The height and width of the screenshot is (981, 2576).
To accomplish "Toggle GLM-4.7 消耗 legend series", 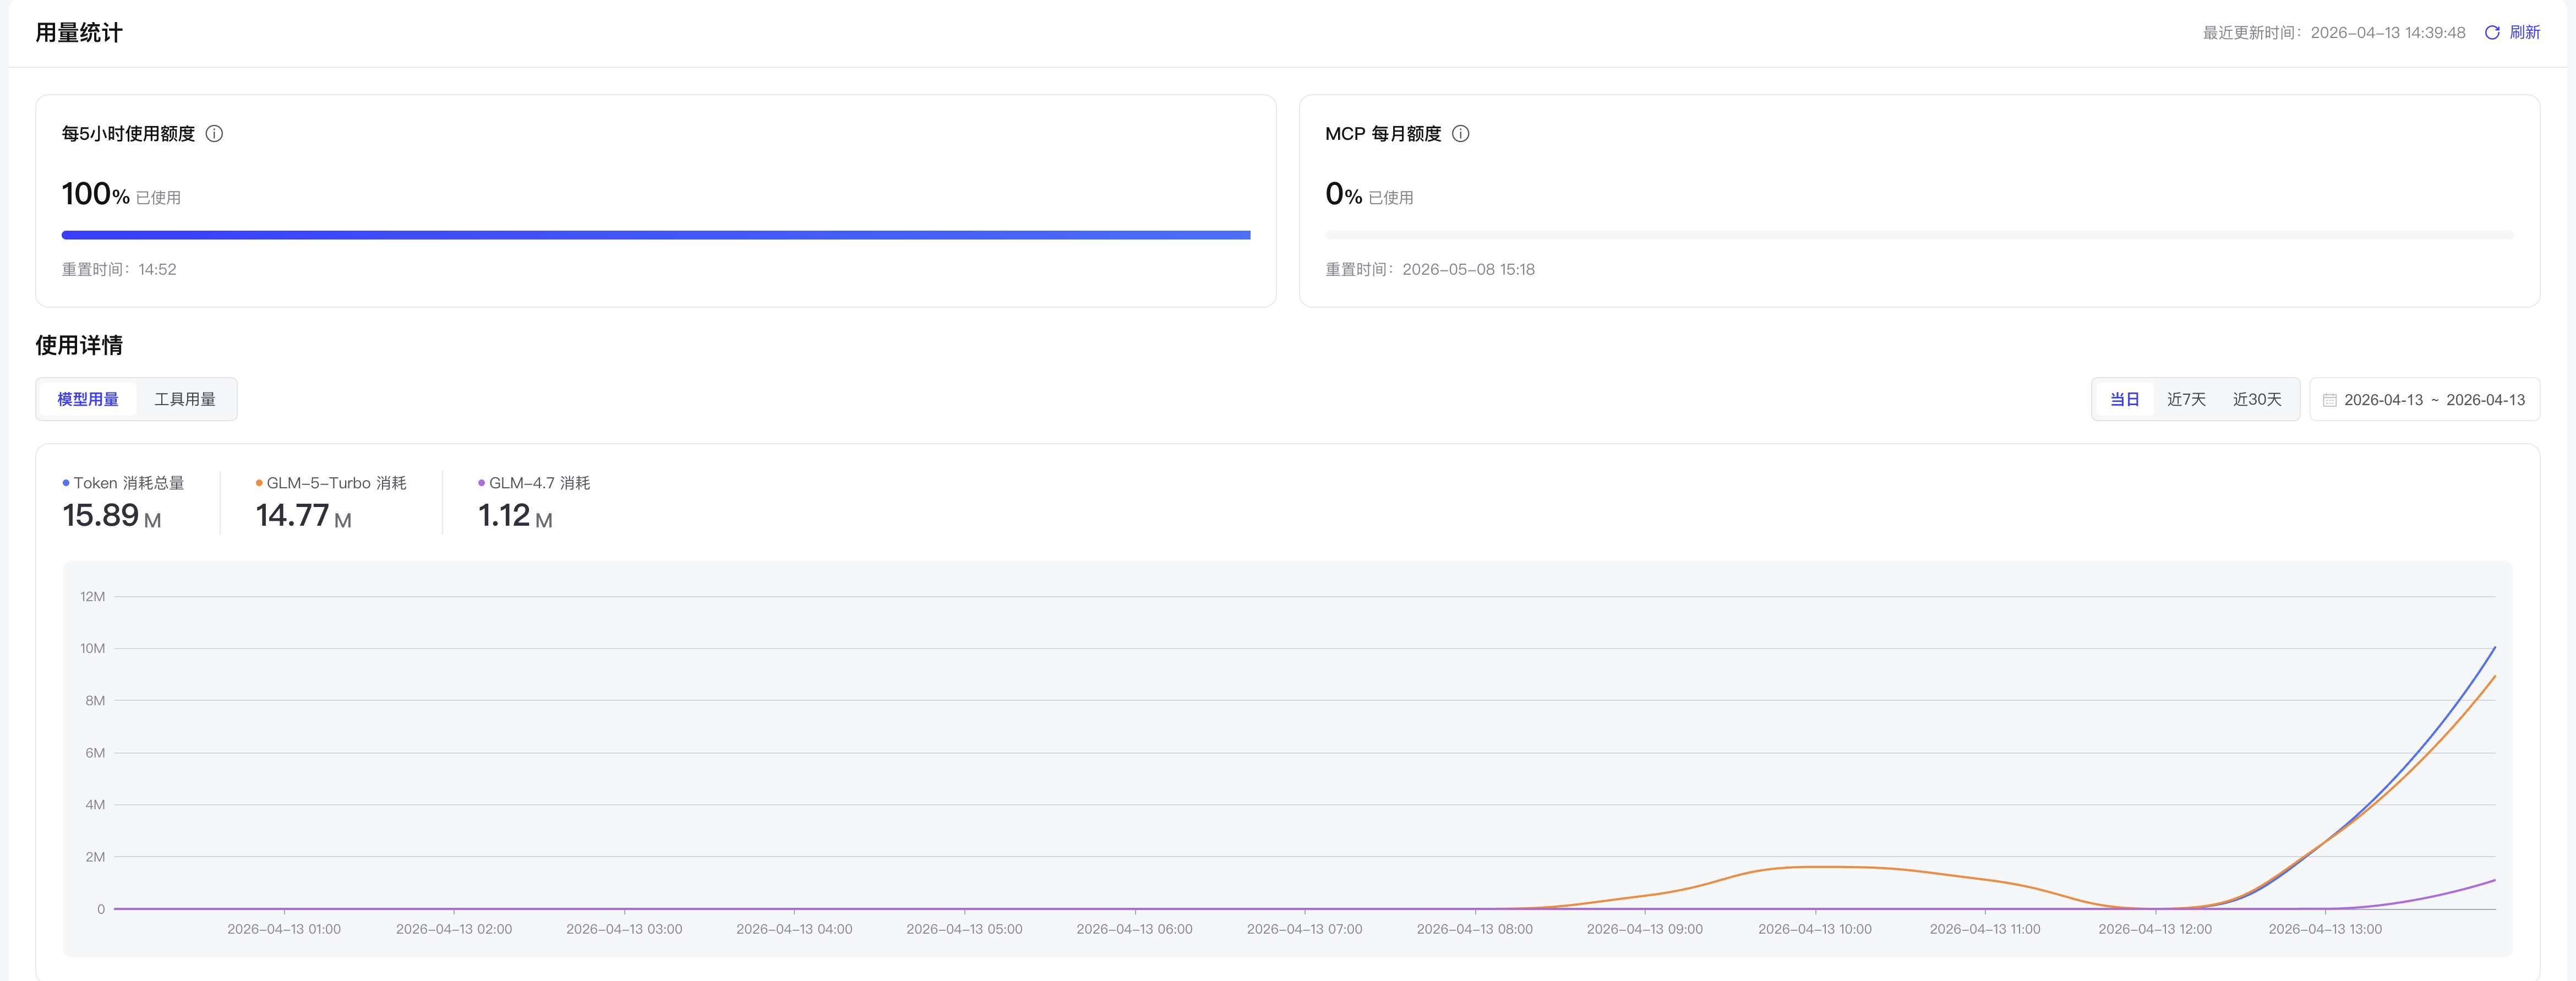I will coord(534,483).
